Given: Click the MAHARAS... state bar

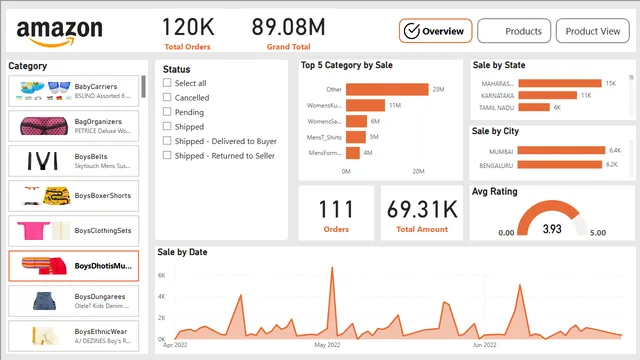Looking at the screenshot, I should [x=560, y=83].
